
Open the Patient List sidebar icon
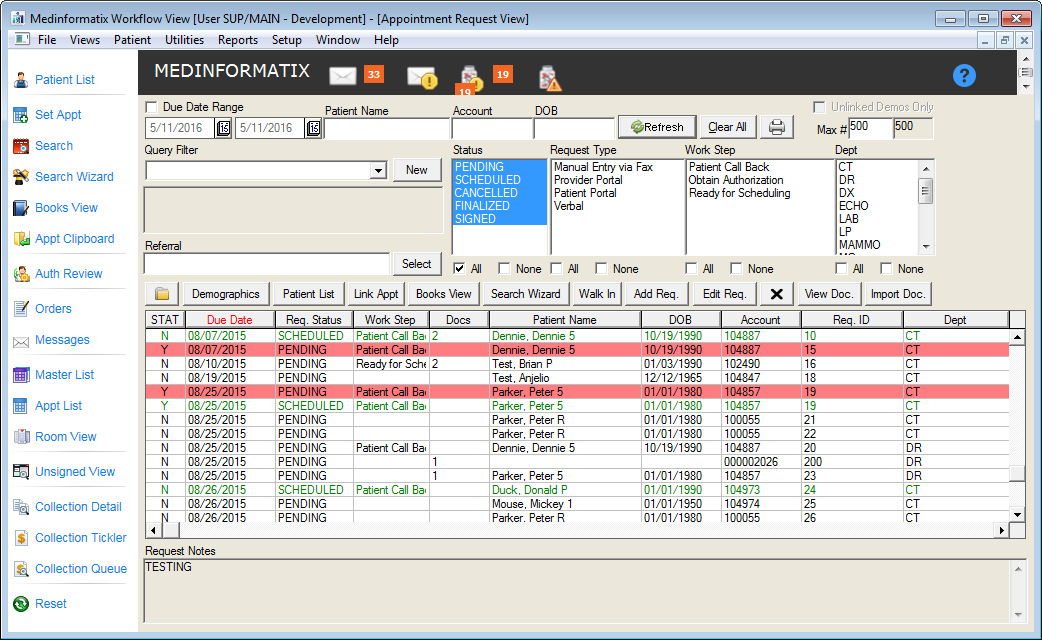pyautogui.click(x=21, y=80)
